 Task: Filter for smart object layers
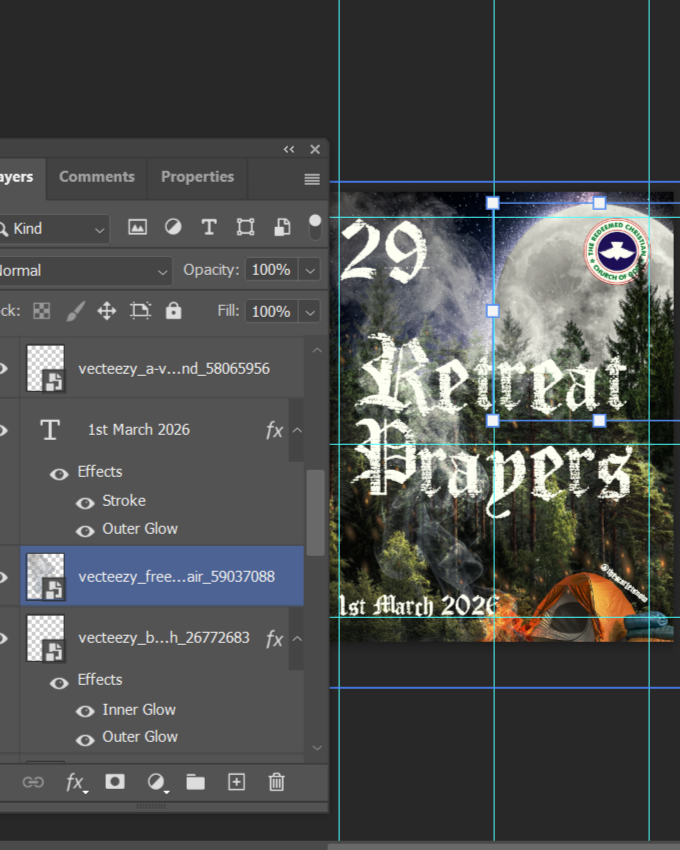pyautogui.click(x=282, y=227)
